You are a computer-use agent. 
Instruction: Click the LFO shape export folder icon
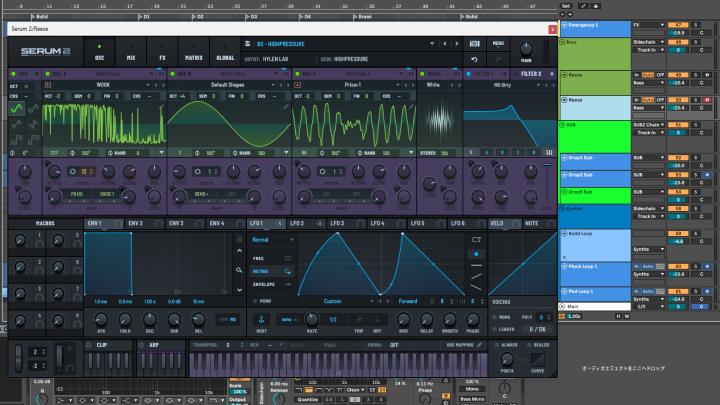pyautogui.click(x=476, y=239)
